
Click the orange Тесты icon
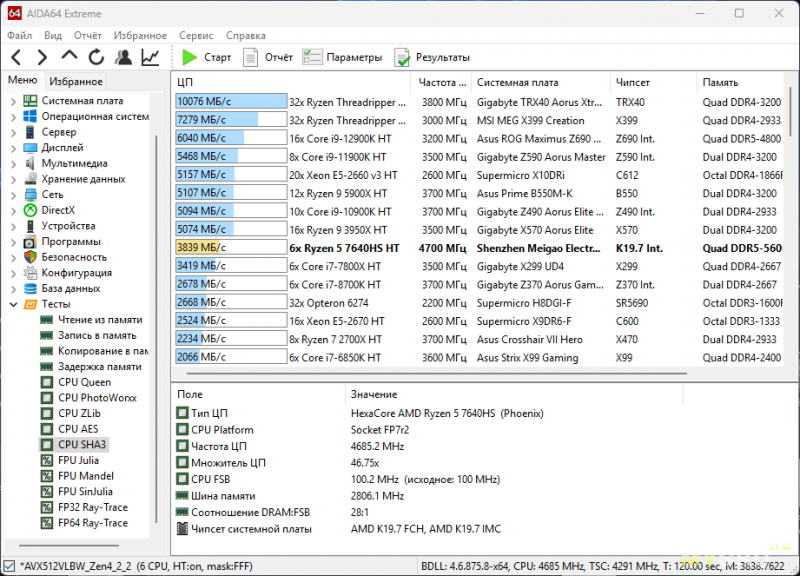(x=31, y=305)
